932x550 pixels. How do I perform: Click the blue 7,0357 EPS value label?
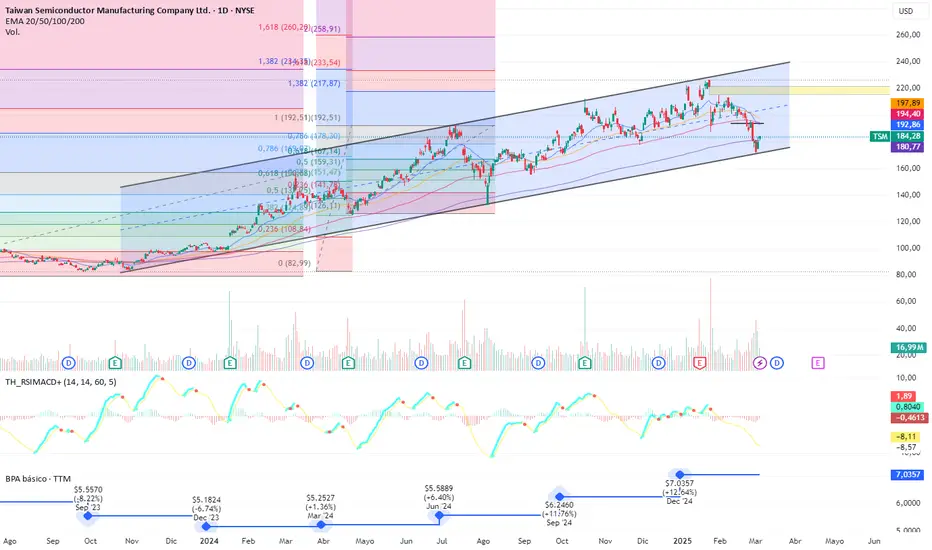pos(907,474)
